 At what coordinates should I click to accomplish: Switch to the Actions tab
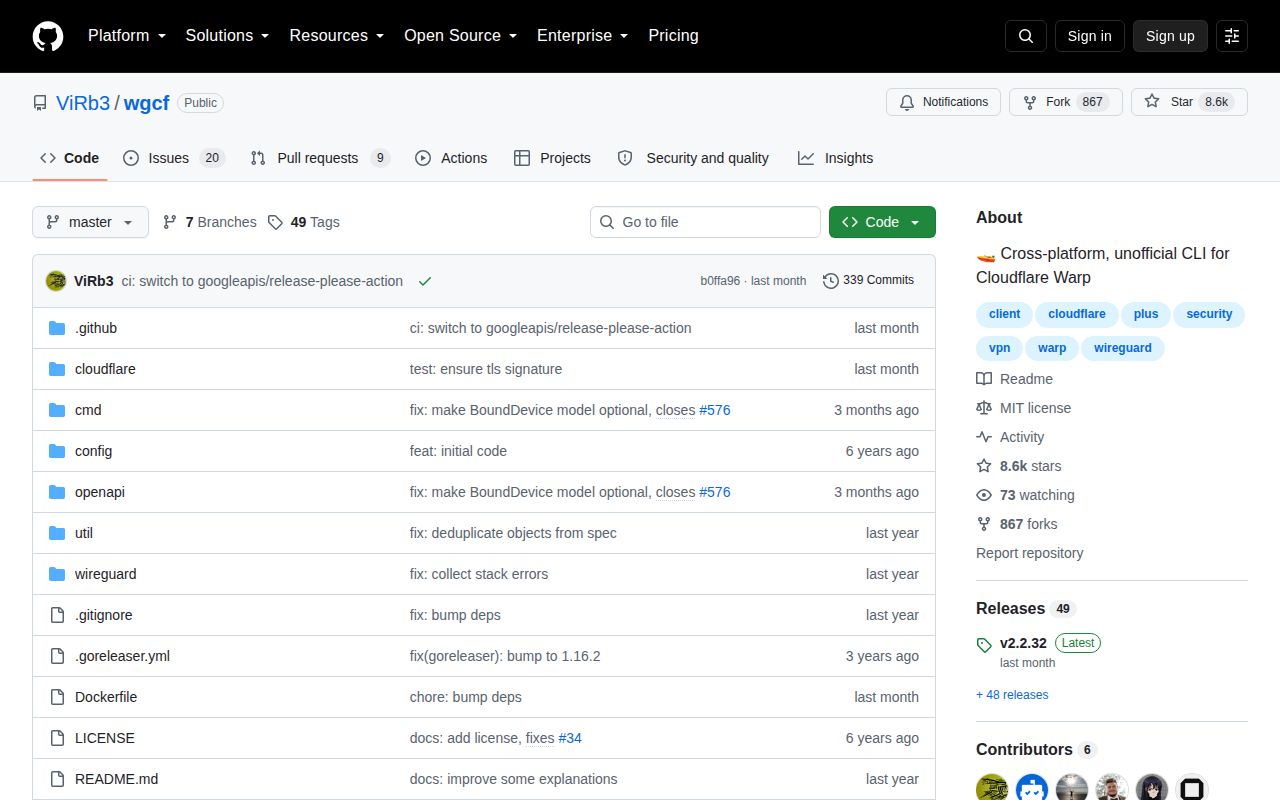(x=451, y=158)
